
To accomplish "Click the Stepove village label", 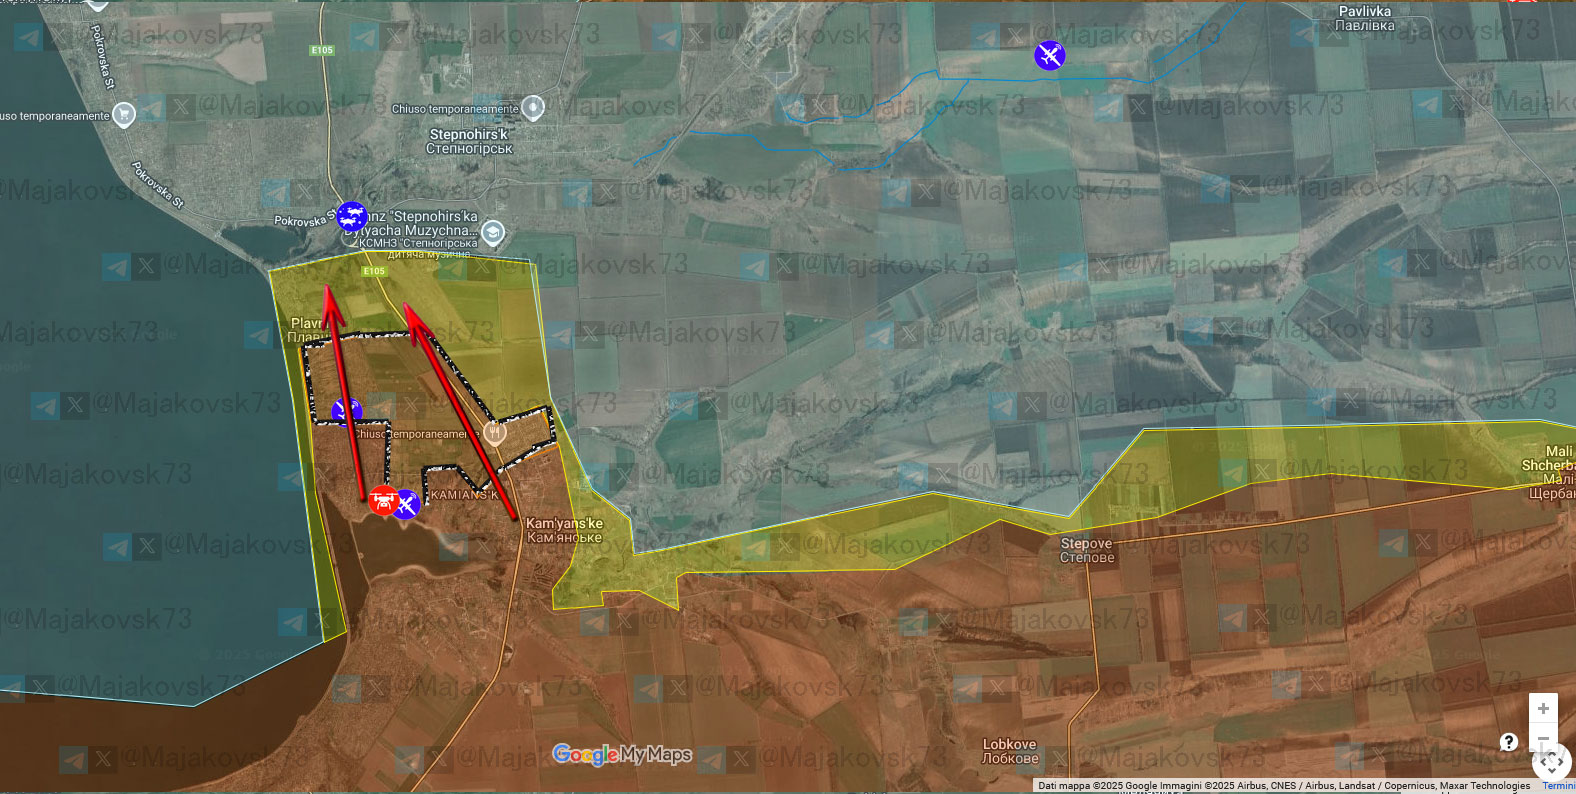I will coord(1086,550).
